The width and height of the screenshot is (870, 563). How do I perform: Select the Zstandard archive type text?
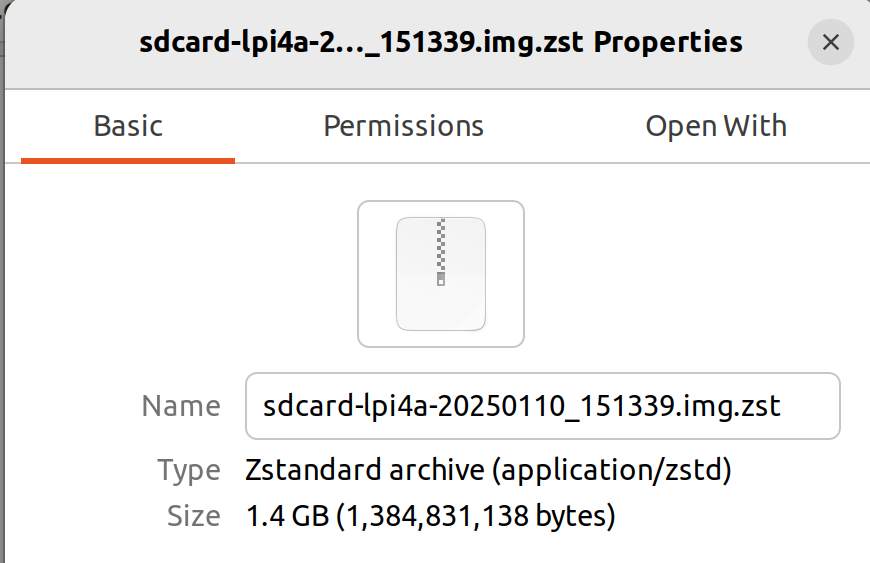tap(365, 470)
